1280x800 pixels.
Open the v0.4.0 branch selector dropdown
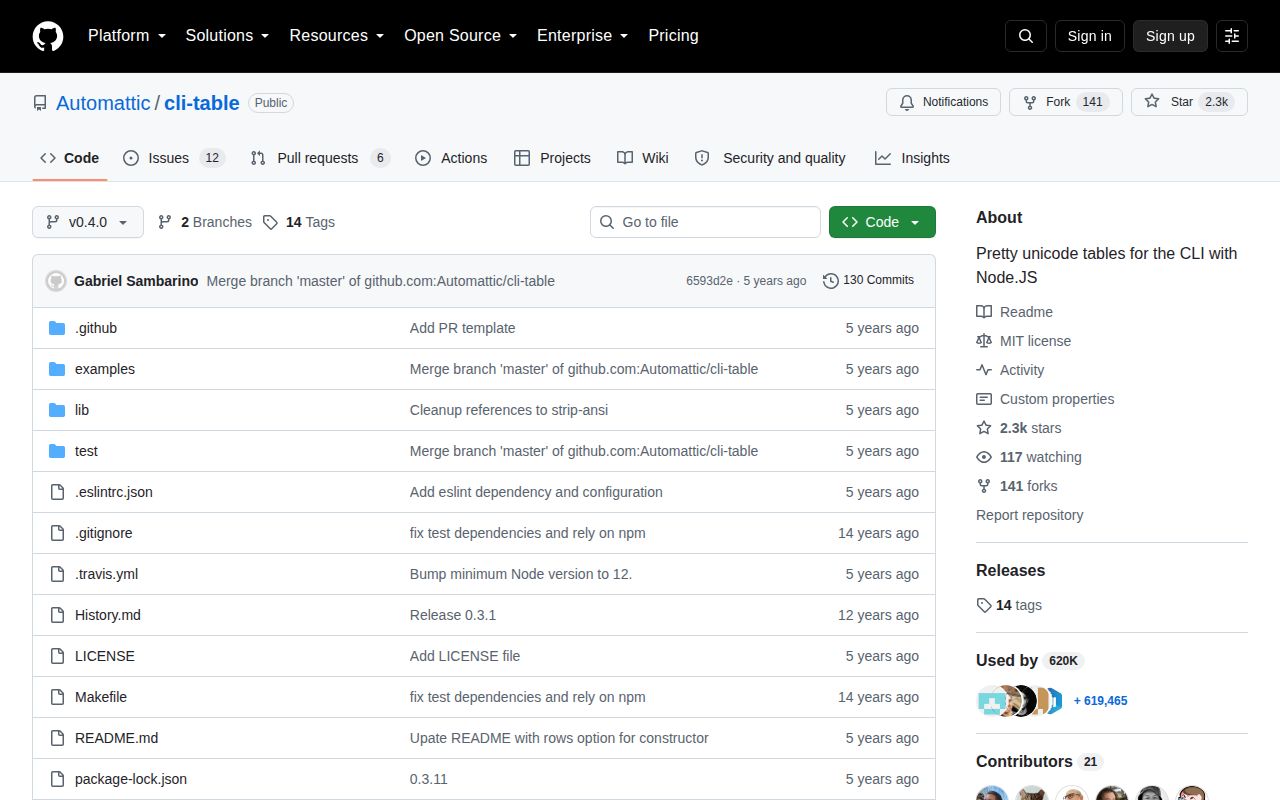coord(88,222)
